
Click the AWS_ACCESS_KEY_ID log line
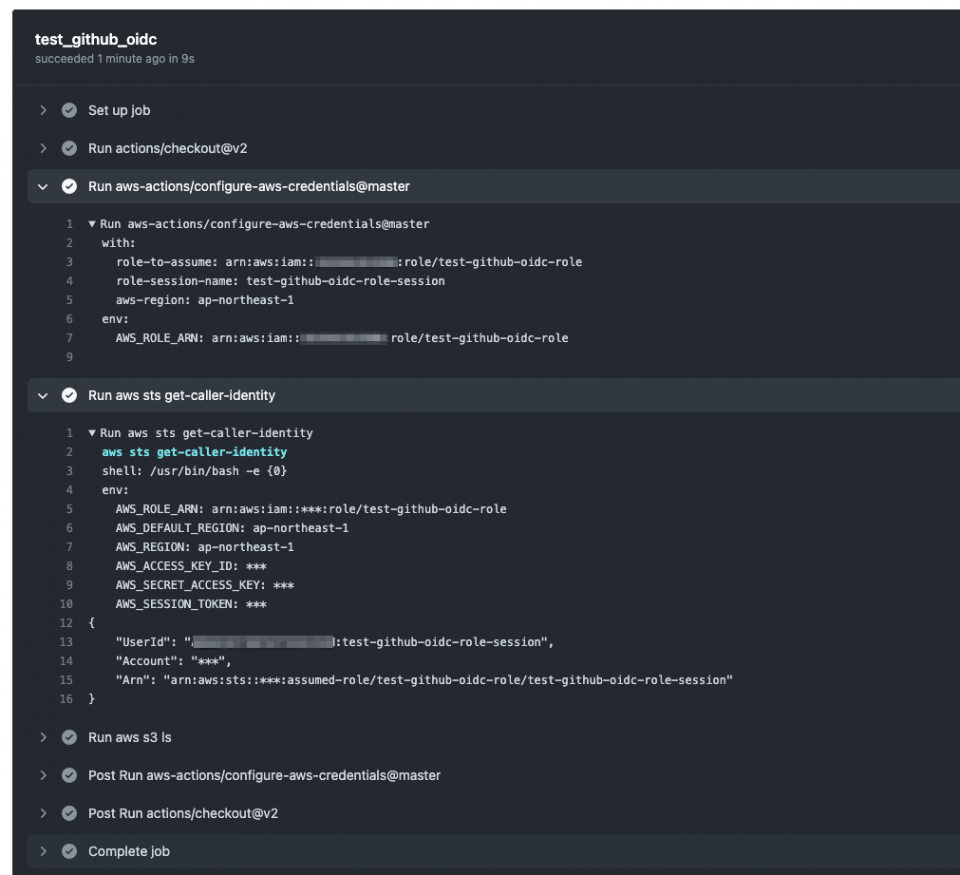(x=191, y=566)
